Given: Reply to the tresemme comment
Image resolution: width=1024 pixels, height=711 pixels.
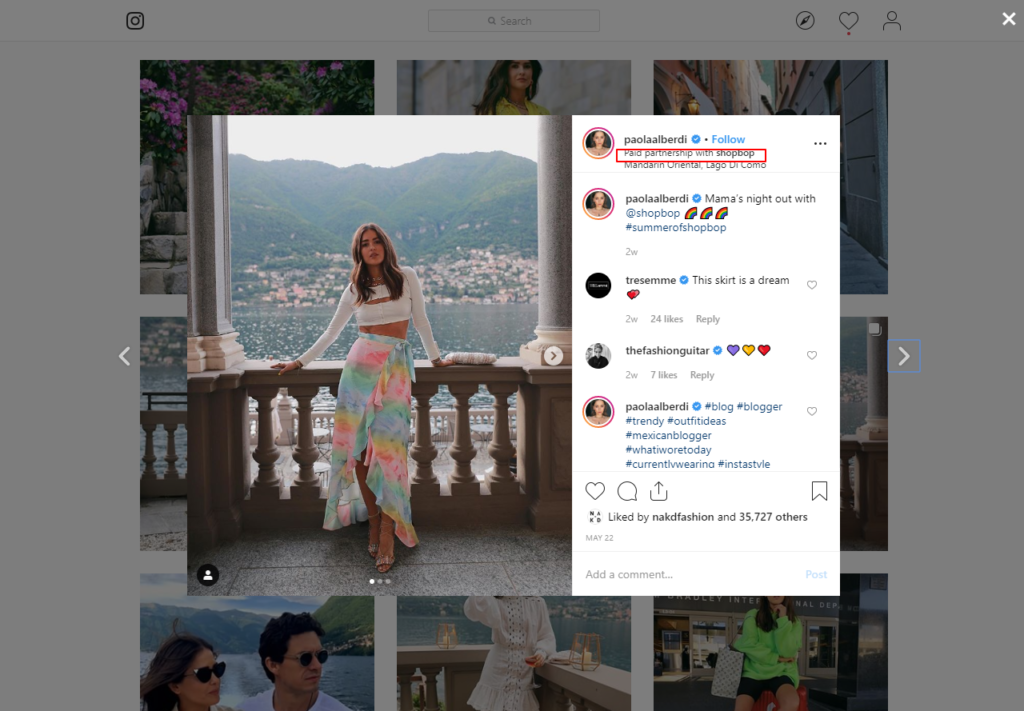Looking at the screenshot, I should pyautogui.click(x=707, y=319).
